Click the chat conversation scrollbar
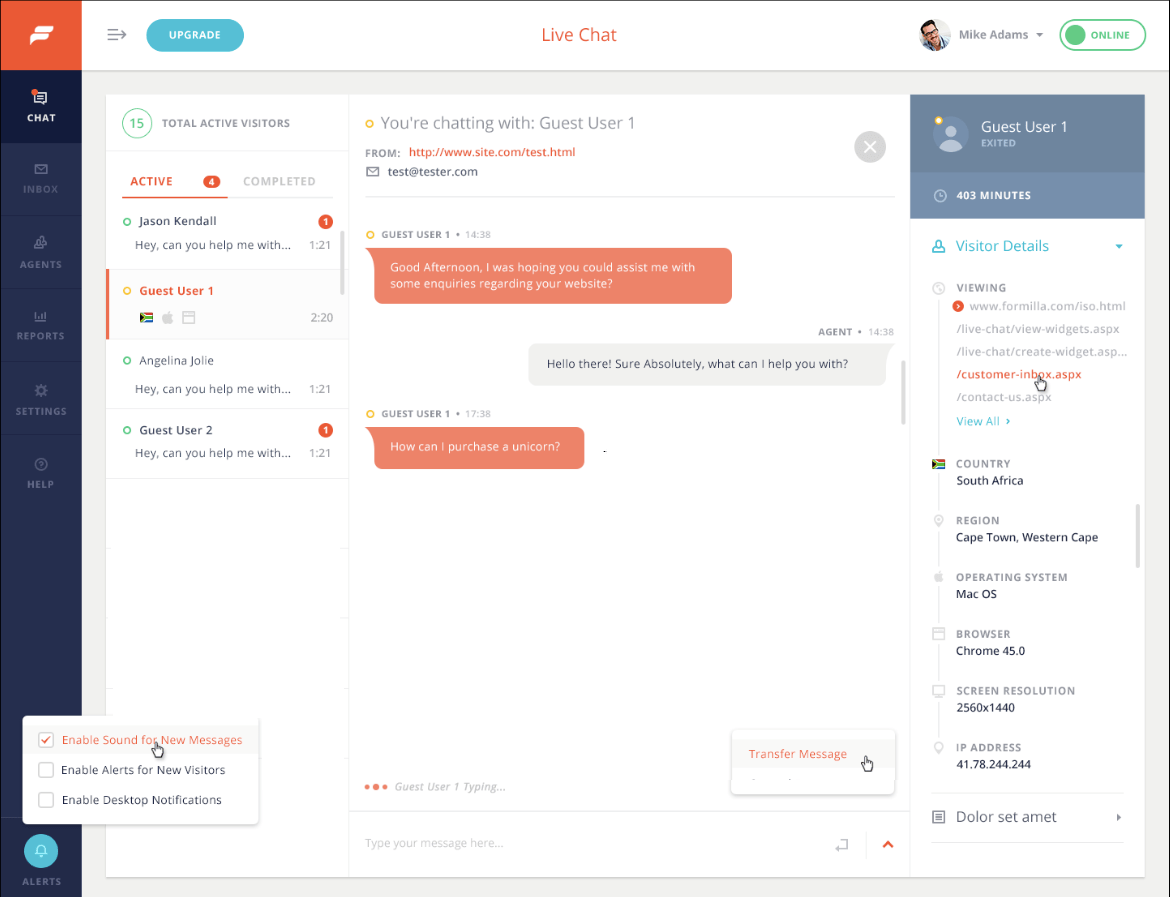Screen dimensions: 1170x897 click(x=903, y=393)
